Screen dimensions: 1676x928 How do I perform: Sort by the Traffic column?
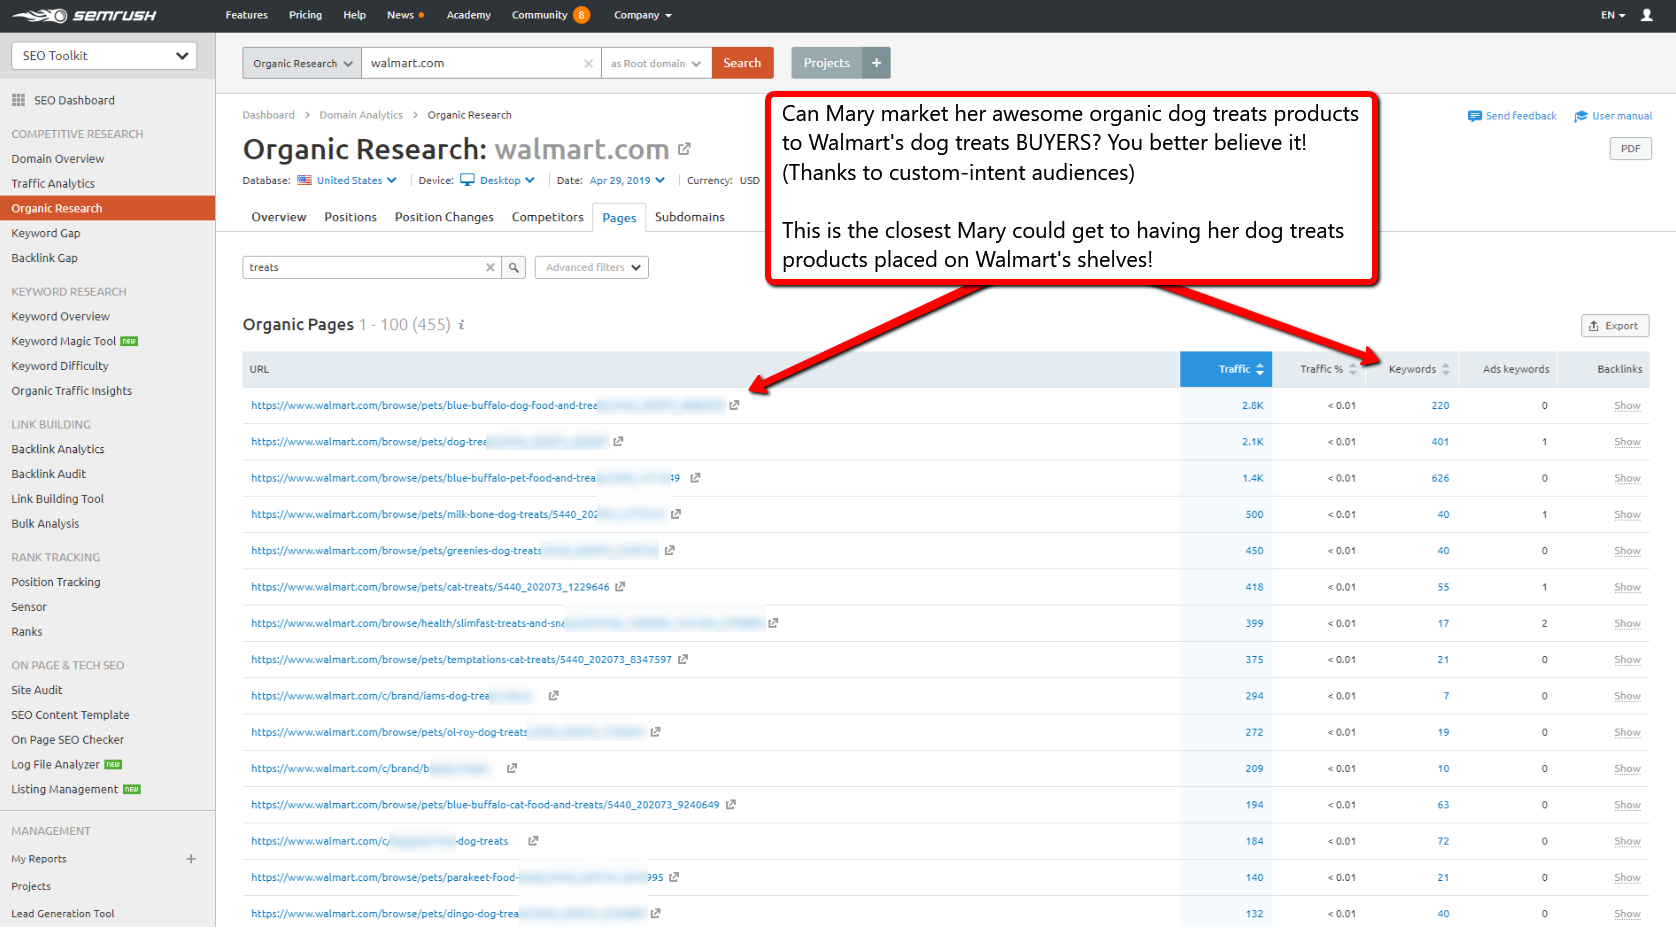[1226, 369]
